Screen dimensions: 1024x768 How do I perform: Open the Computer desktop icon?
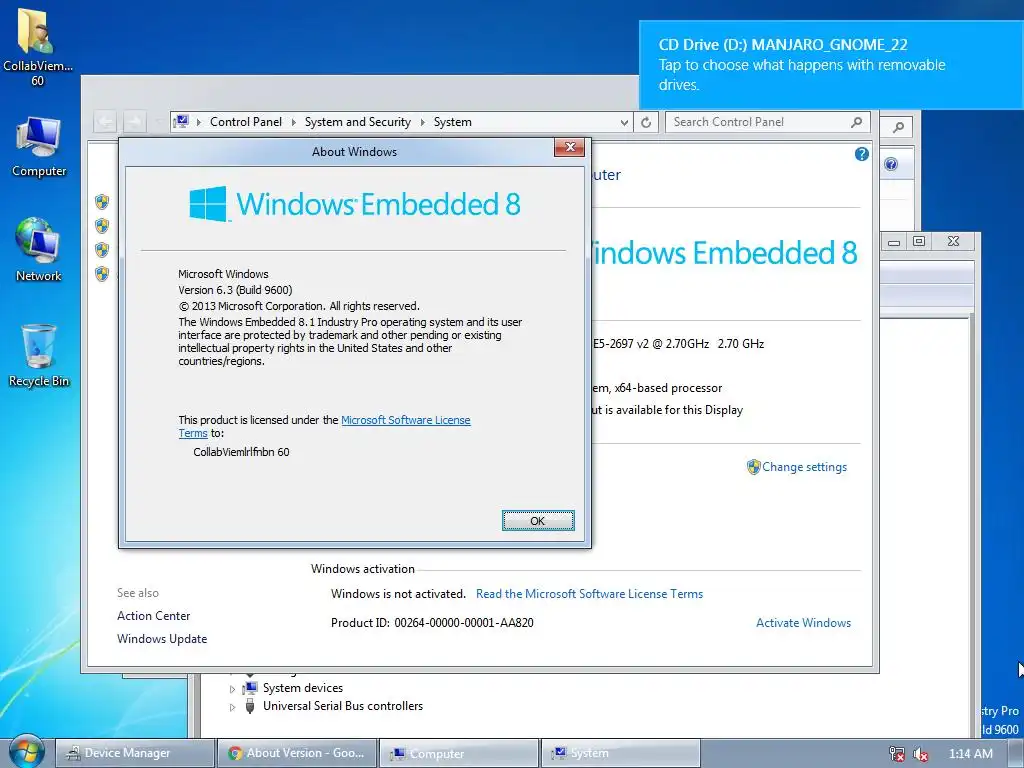(39, 147)
